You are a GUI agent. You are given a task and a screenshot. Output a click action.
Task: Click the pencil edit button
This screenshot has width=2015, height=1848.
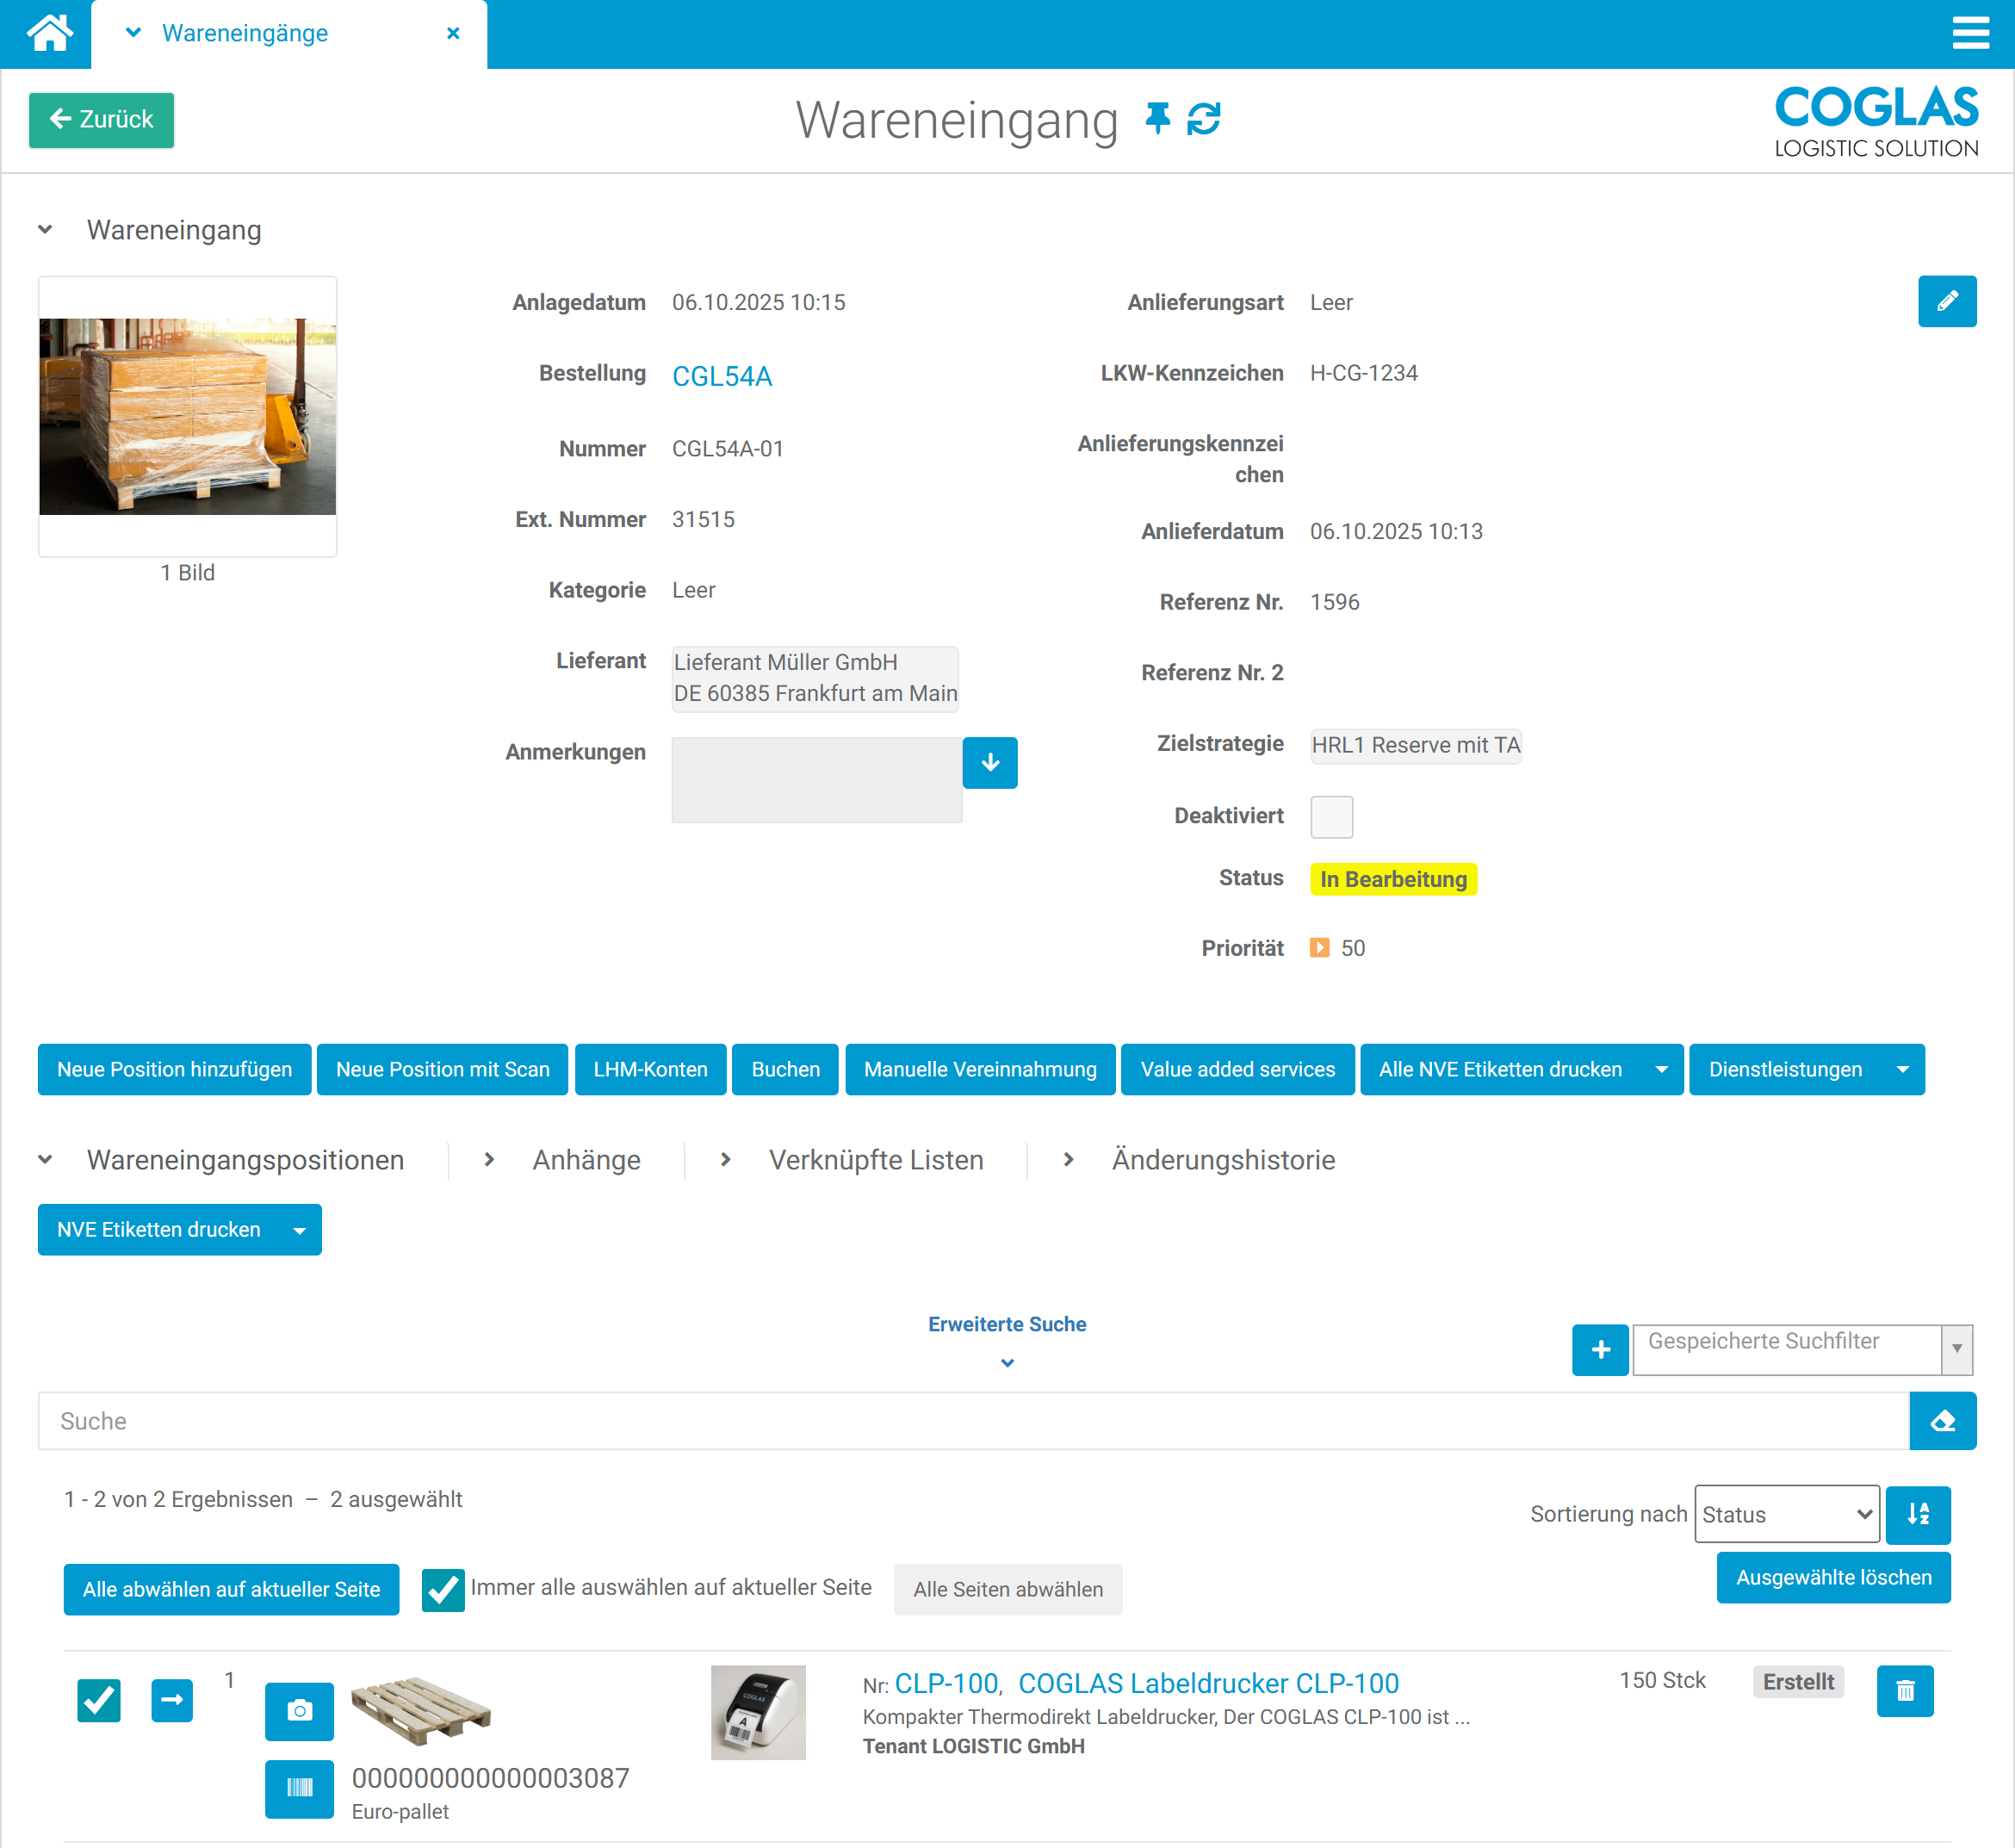click(1945, 301)
